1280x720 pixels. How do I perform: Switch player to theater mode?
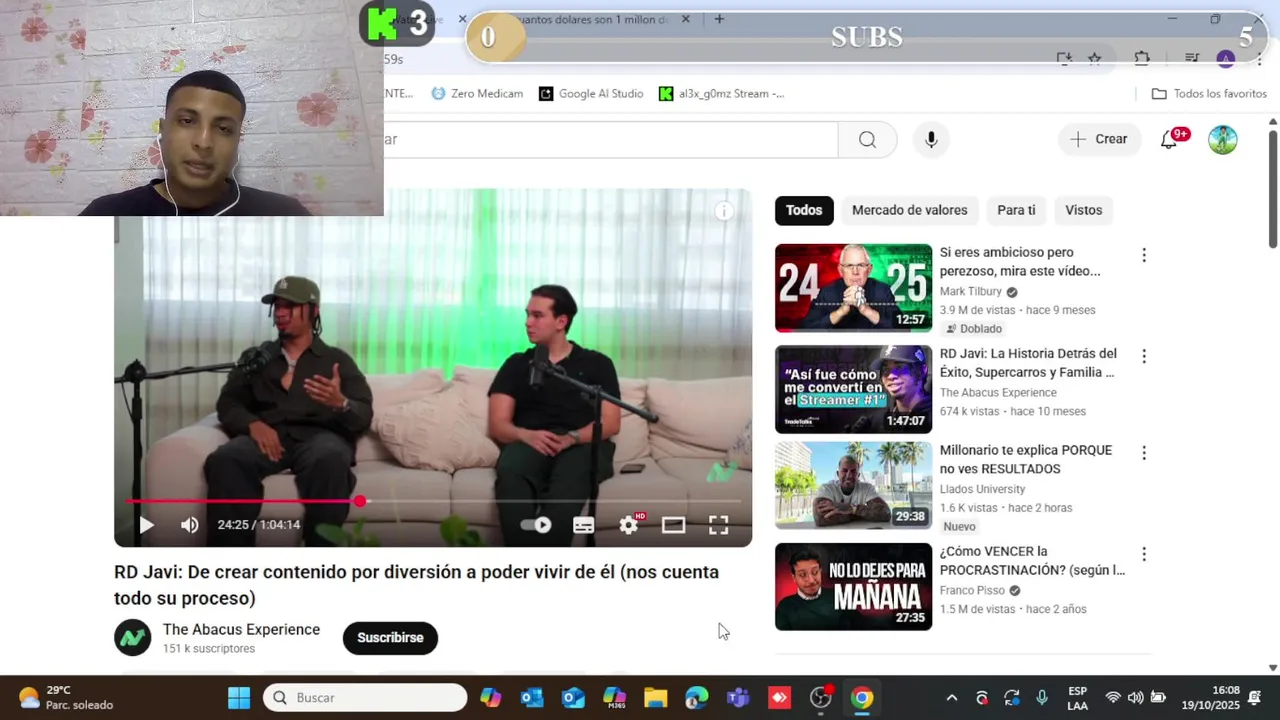[x=673, y=525]
